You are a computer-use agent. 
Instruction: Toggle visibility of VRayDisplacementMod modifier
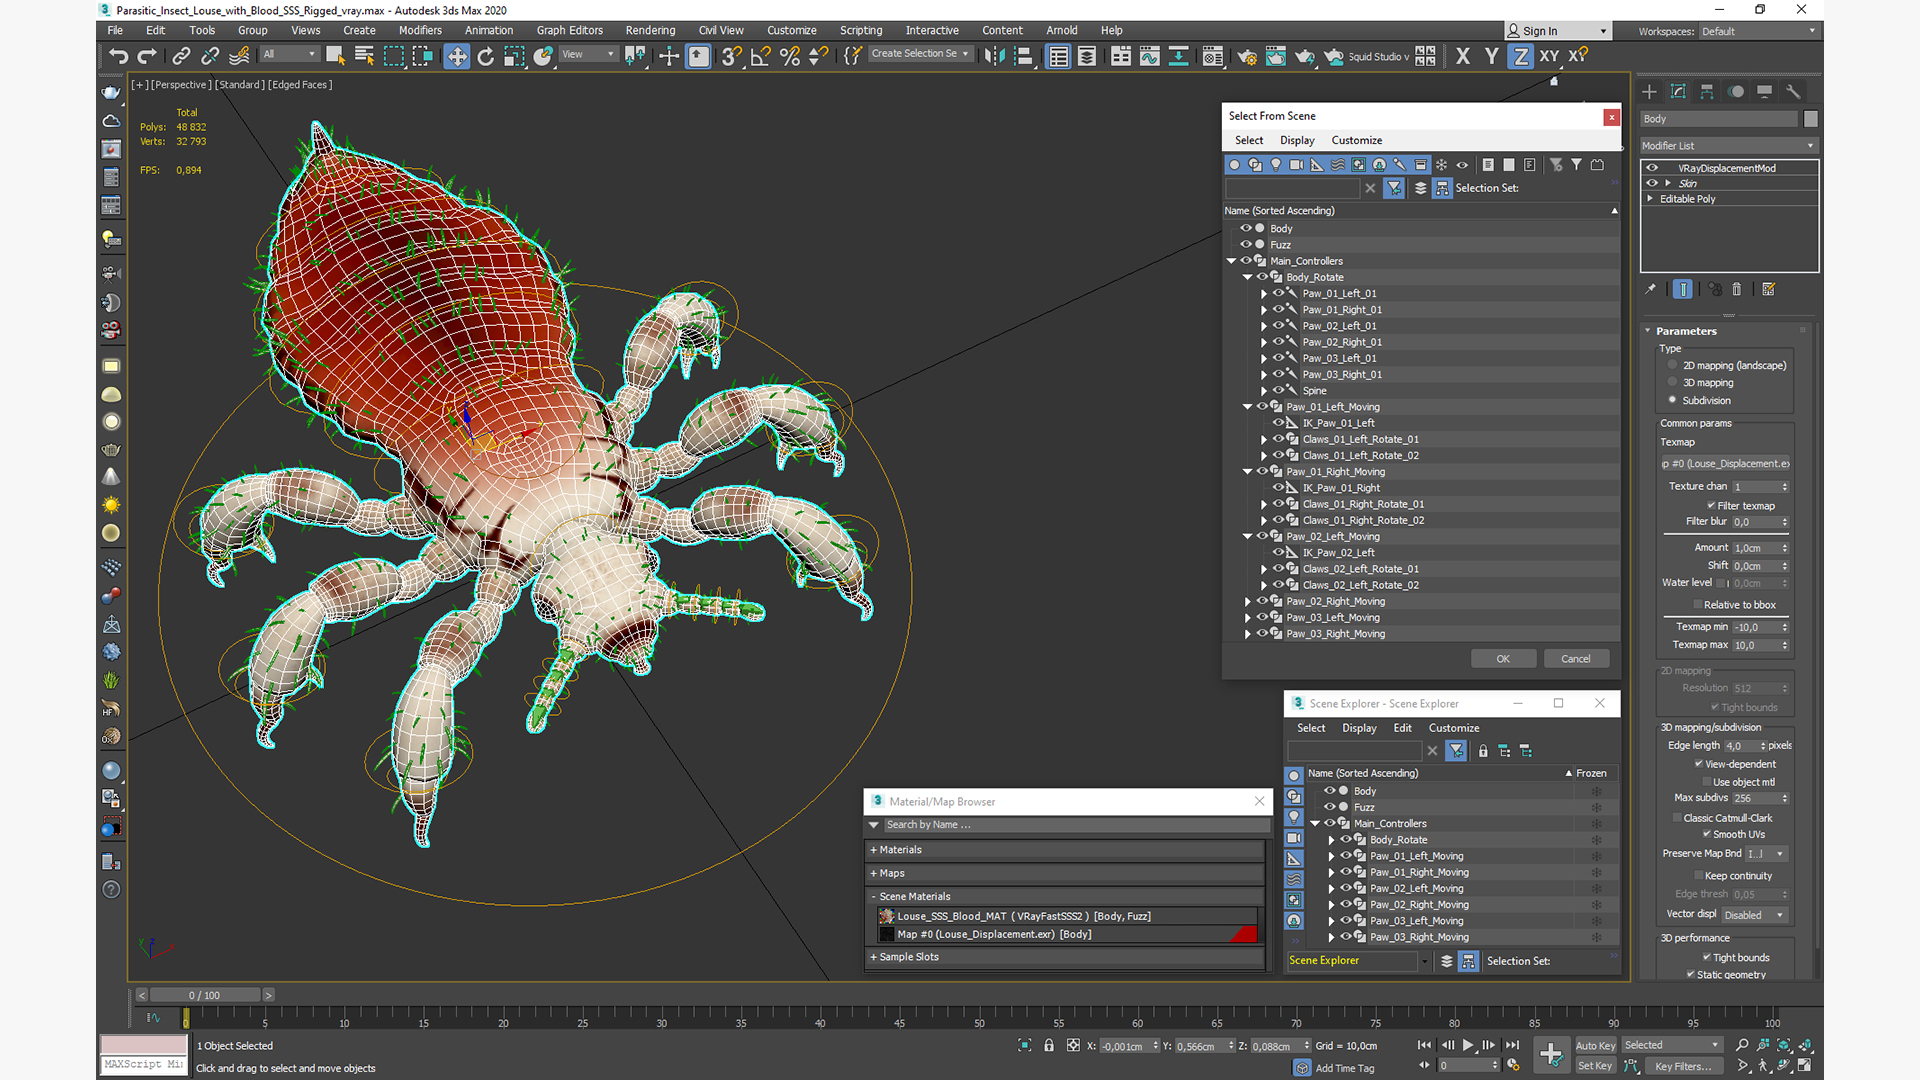(1652, 168)
